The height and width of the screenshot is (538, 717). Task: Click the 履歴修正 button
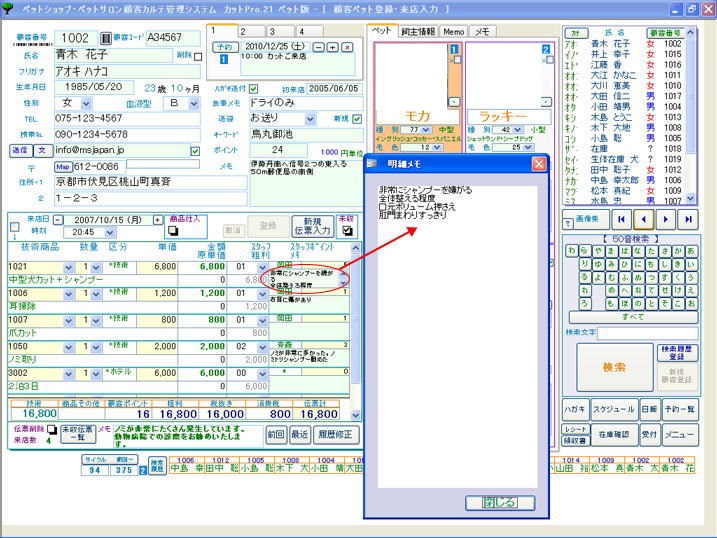pos(335,434)
